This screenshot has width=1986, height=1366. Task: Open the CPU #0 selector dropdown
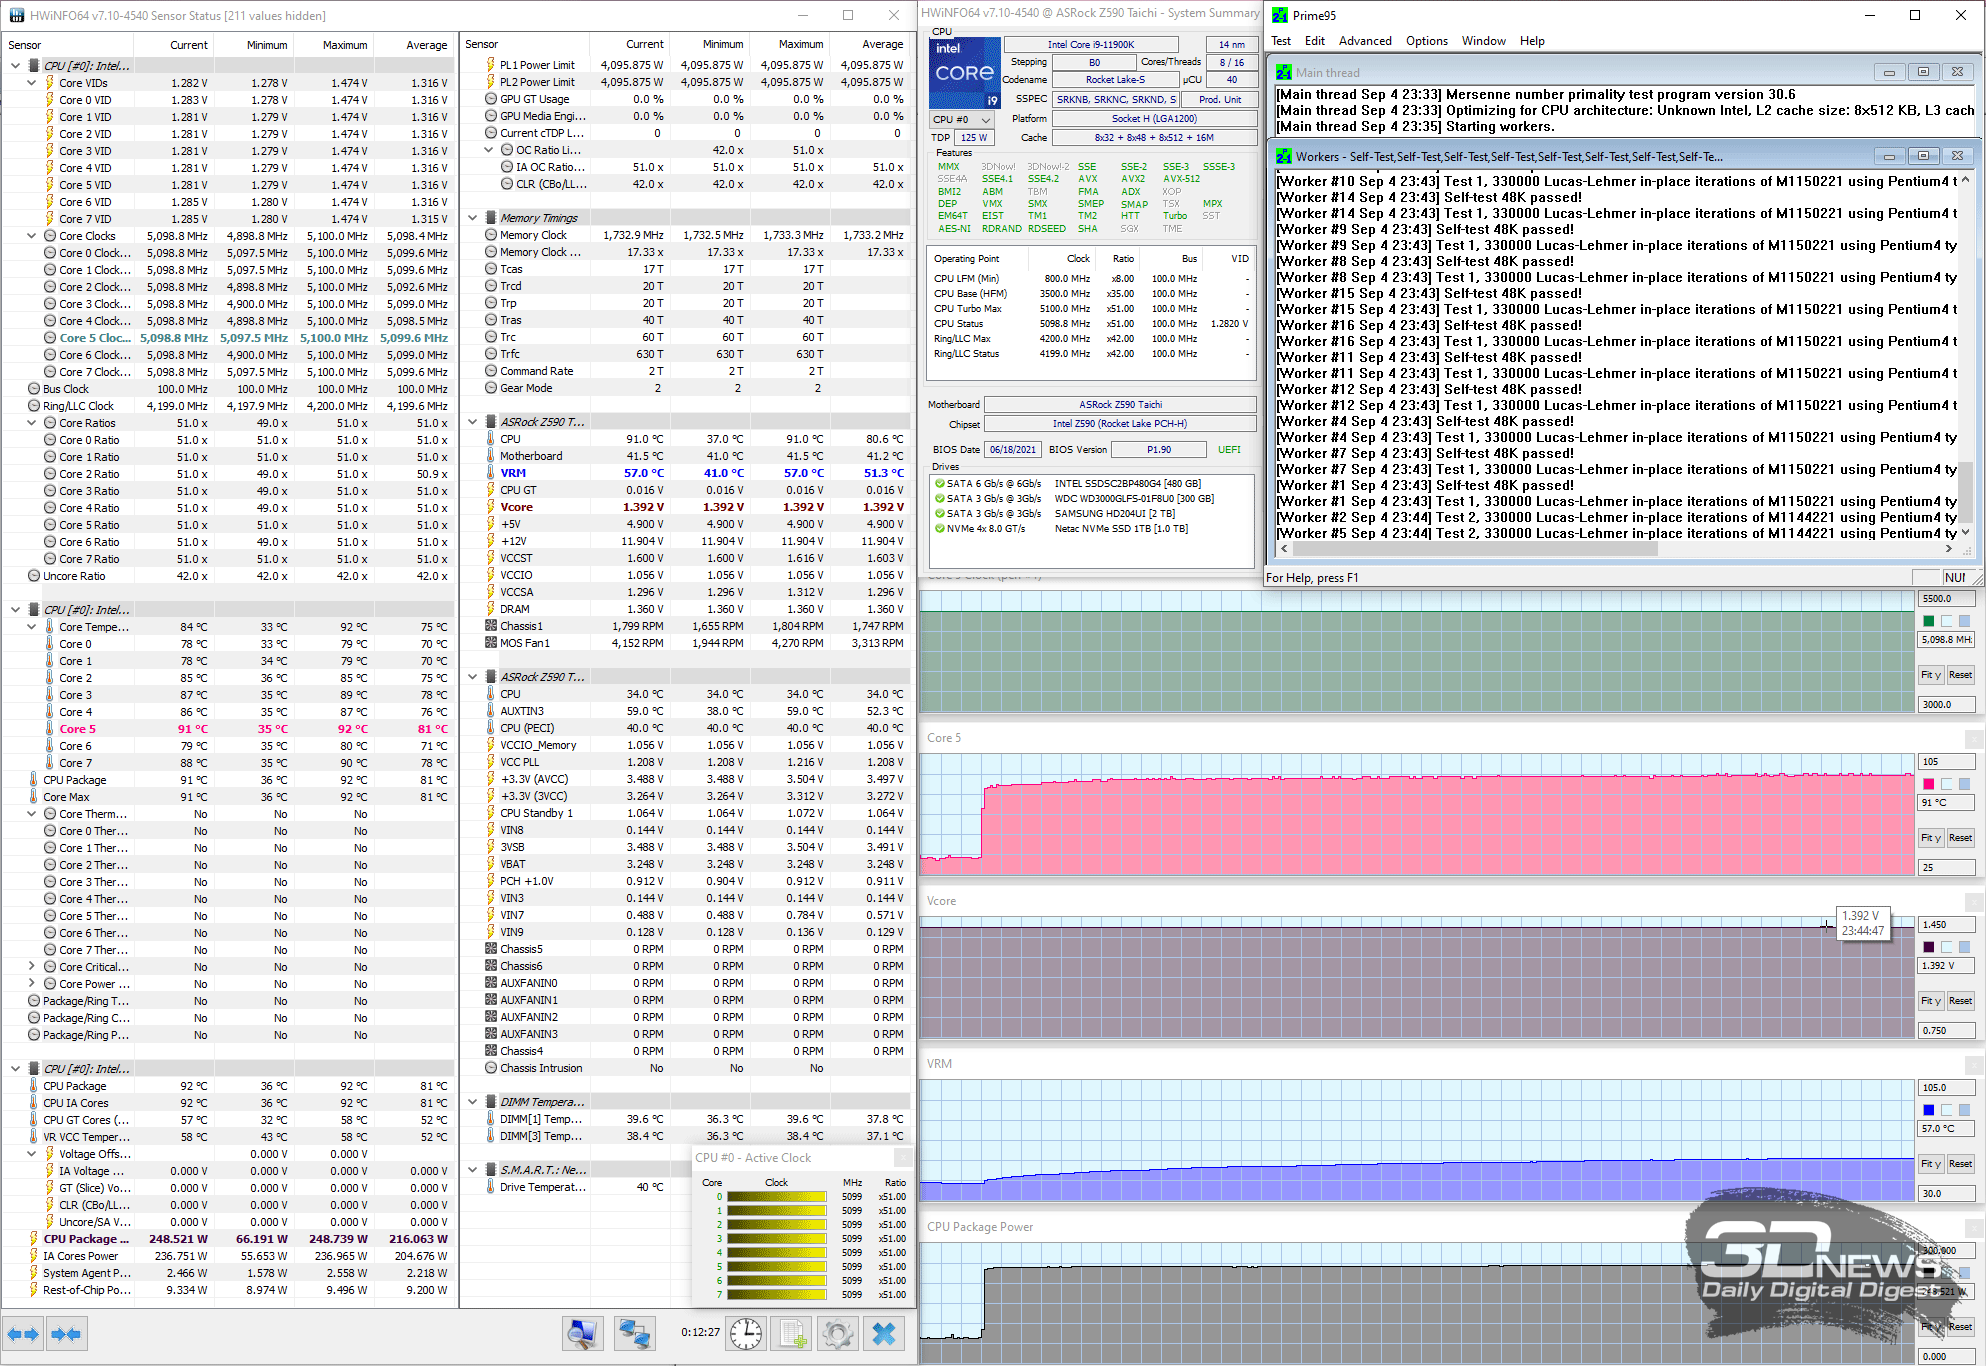point(962,120)
